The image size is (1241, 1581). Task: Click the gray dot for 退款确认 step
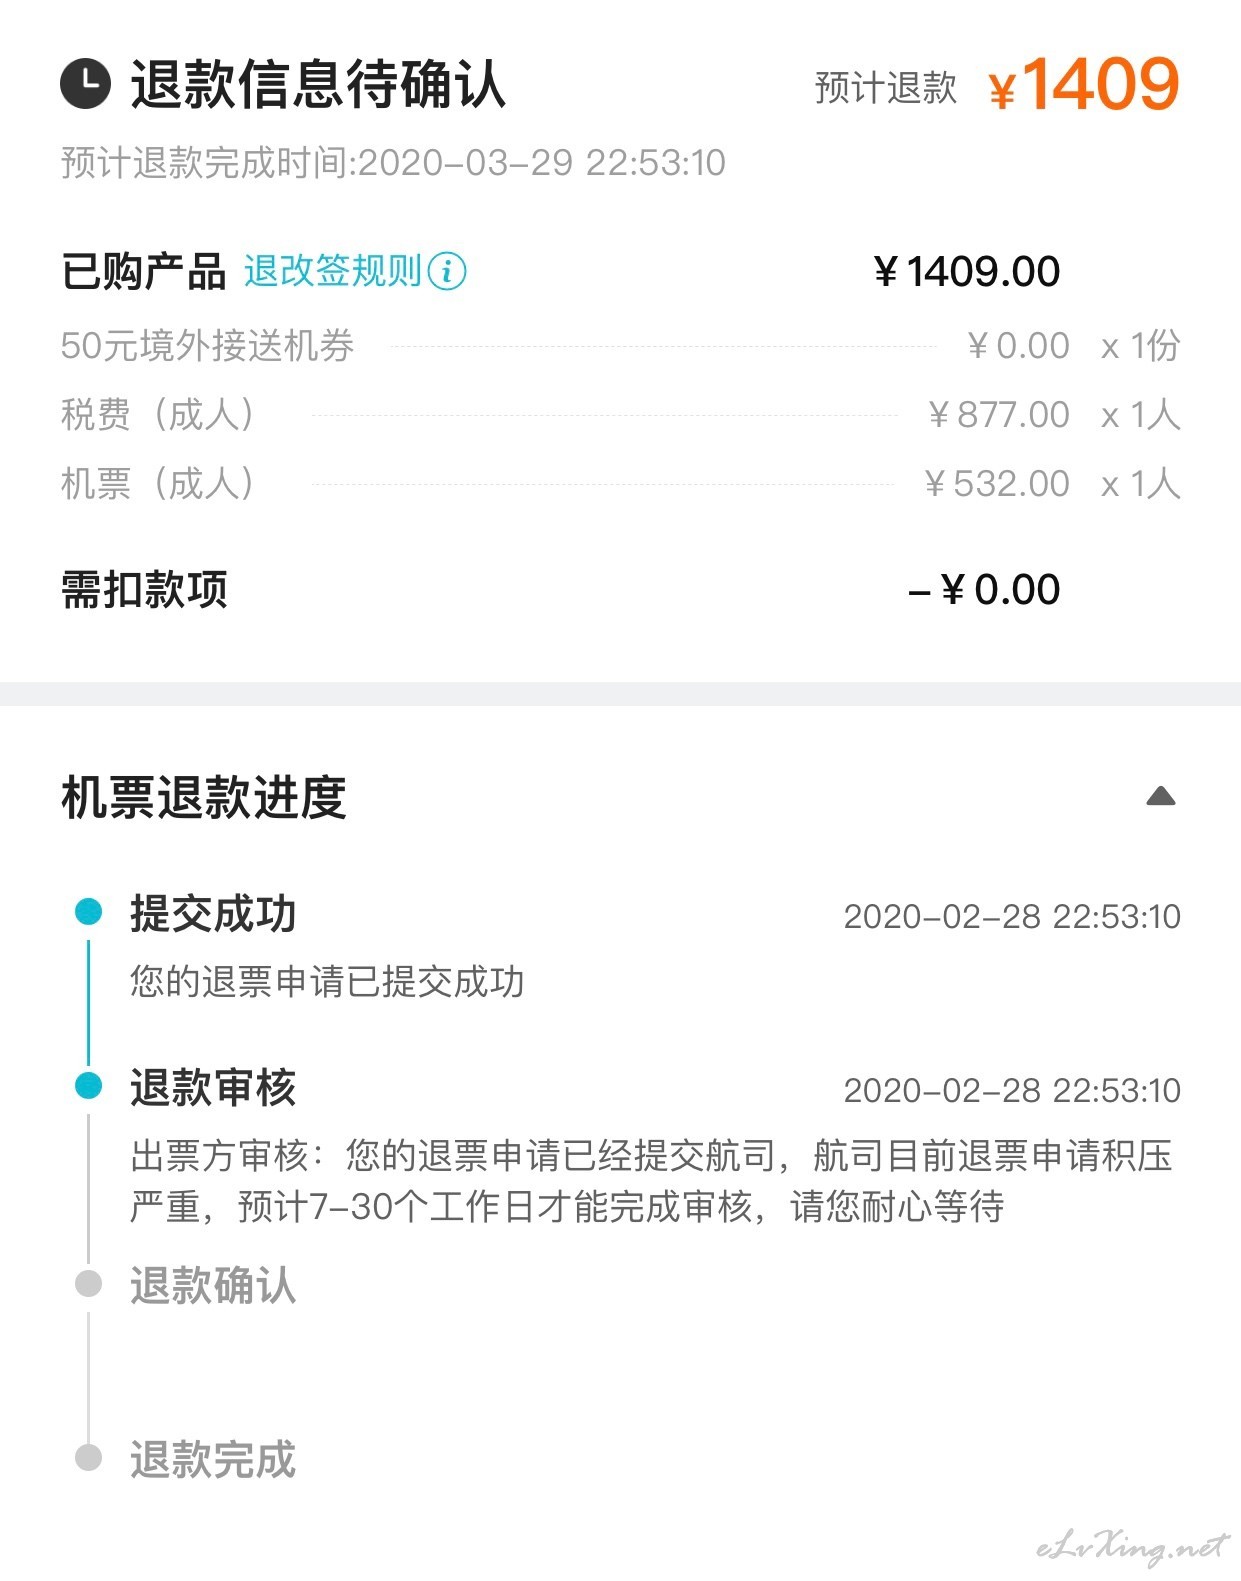[89, 1283]
